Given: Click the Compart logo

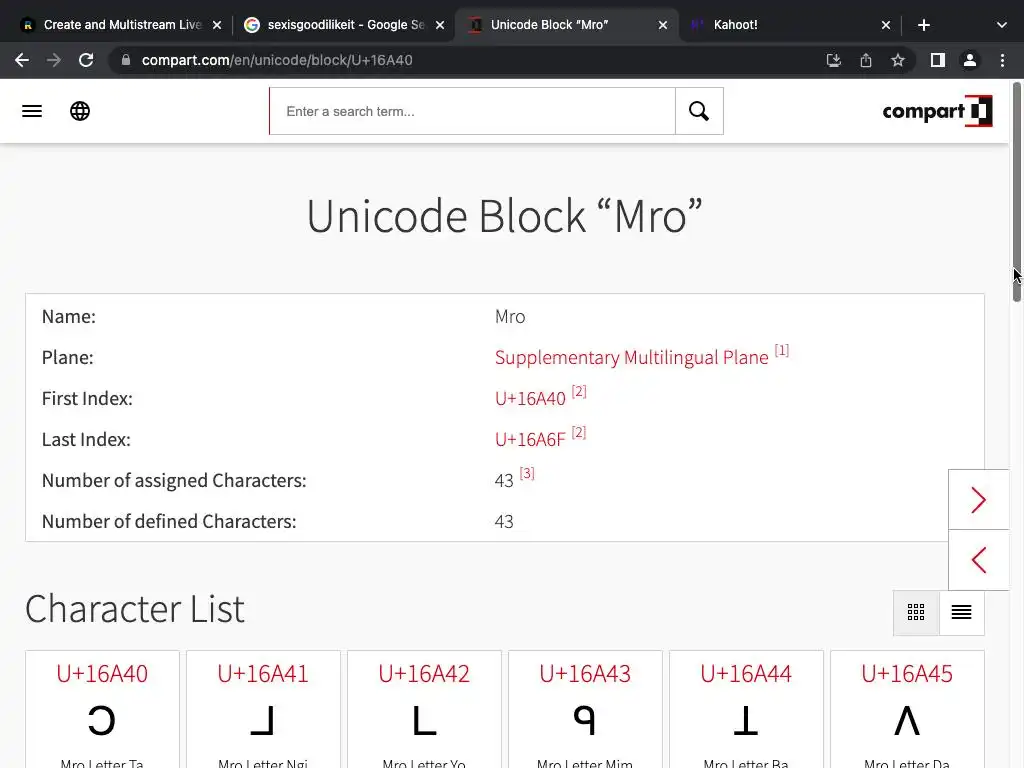Looking at the screenshot, I should [x=936, y=111].
